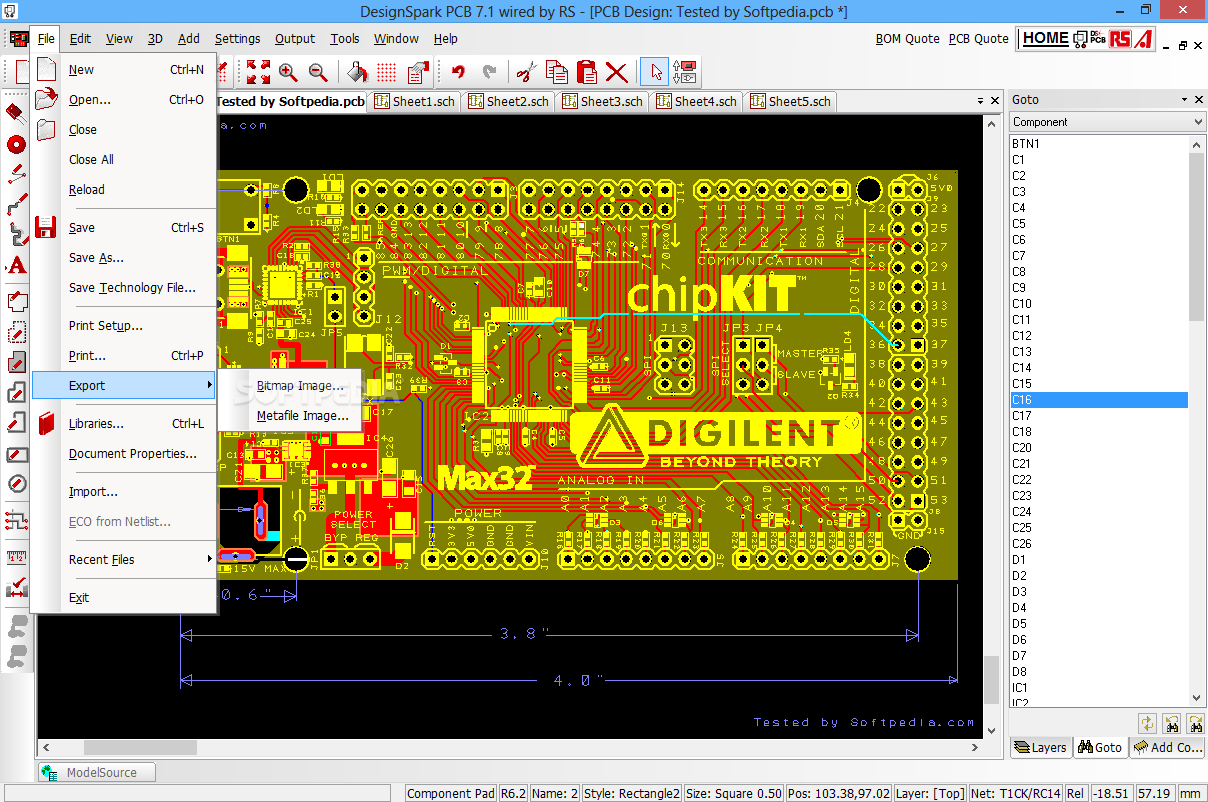This screenshot has width=1208, height=802.
Task: Click the Zoom Out magnifier icon
Action: 318,72
